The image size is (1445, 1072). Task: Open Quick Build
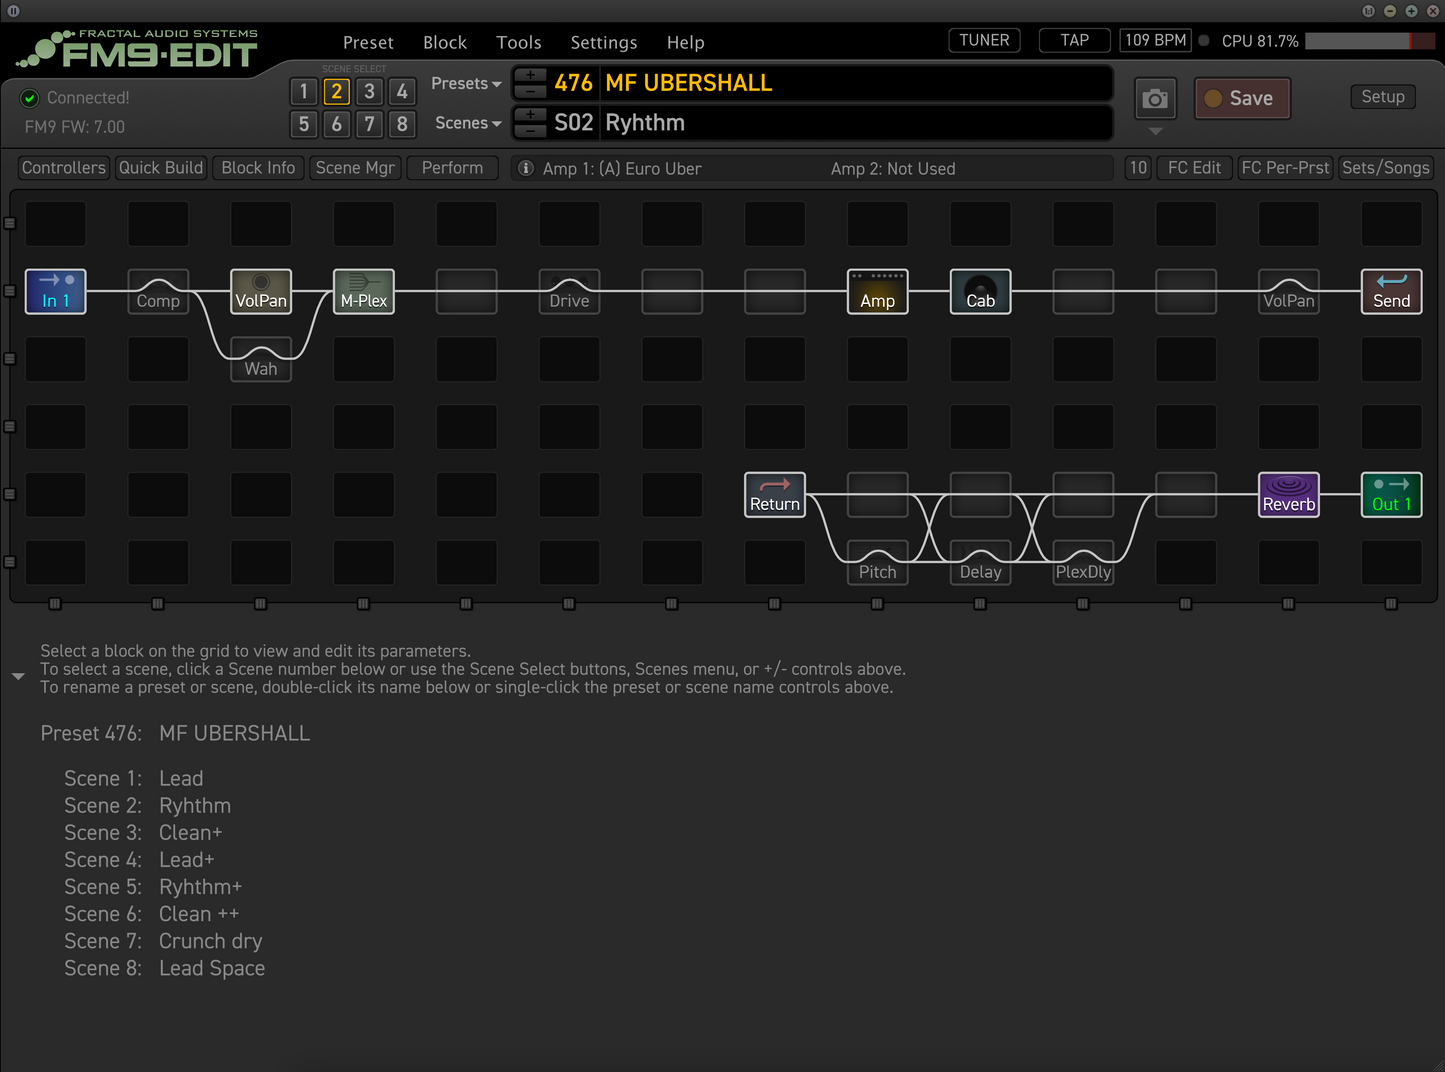tap(161, 168)
